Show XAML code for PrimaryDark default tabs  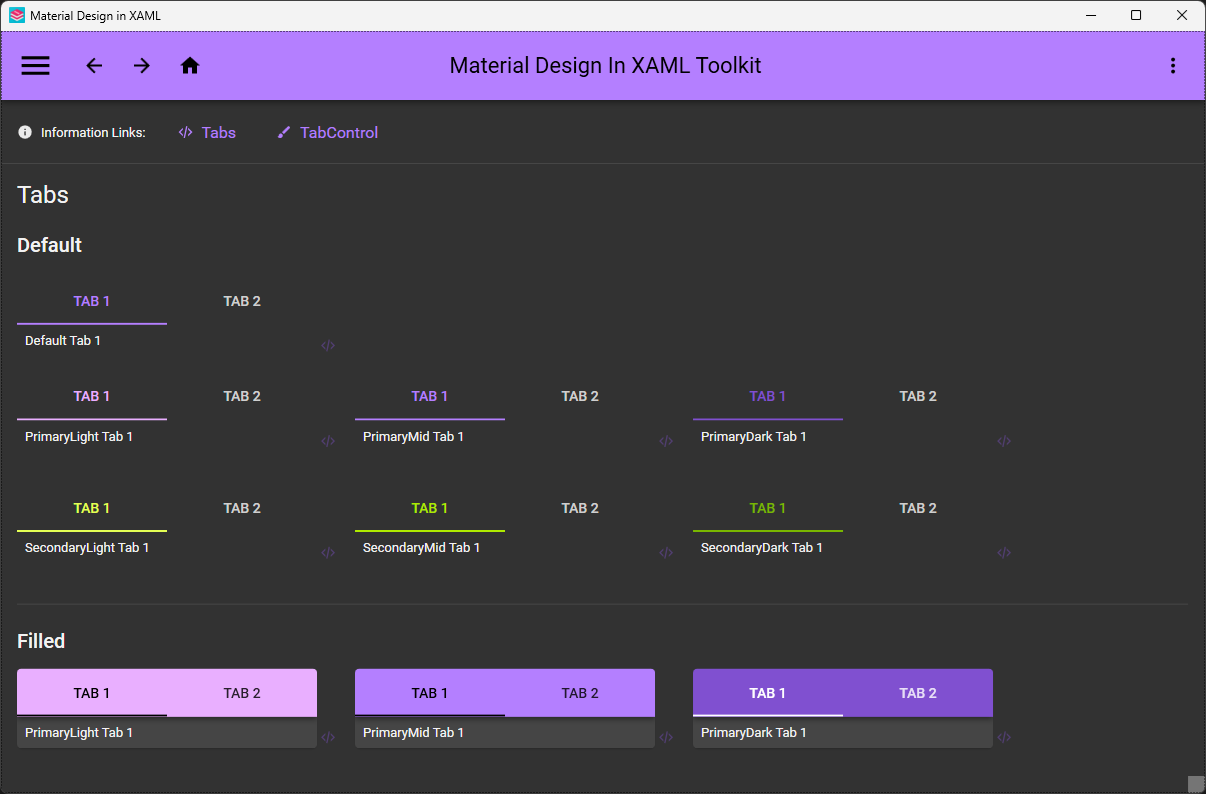(x=1004, y=441)
